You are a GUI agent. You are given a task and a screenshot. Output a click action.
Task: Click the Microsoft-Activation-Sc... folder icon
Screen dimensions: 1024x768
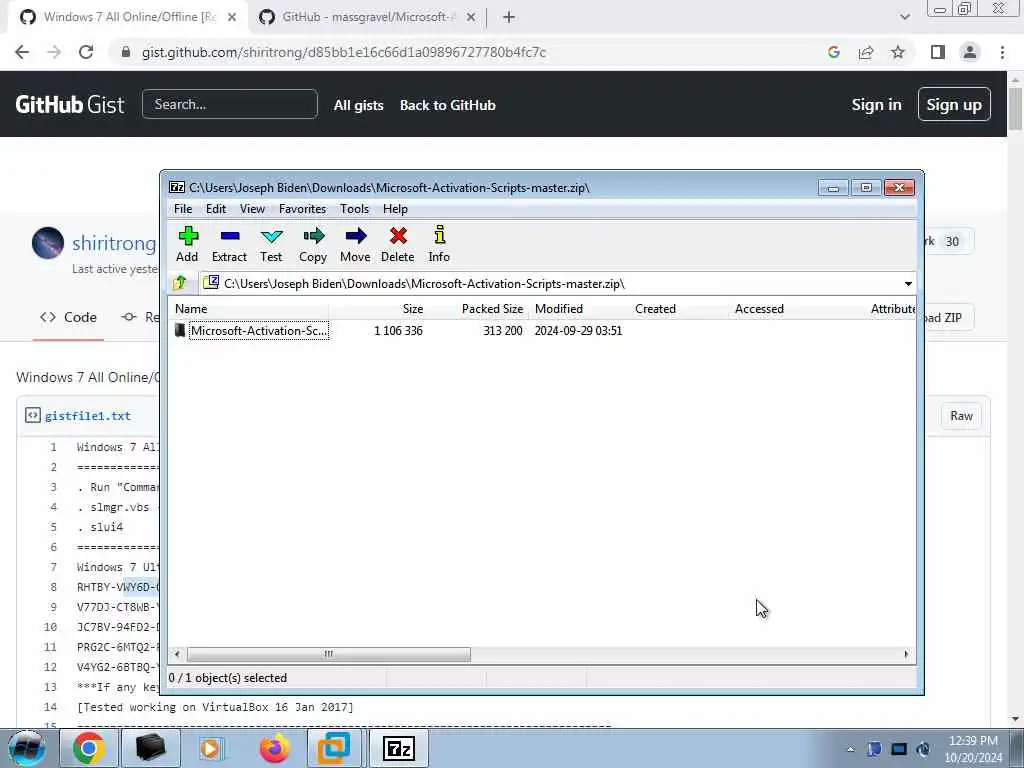(180, 330)
